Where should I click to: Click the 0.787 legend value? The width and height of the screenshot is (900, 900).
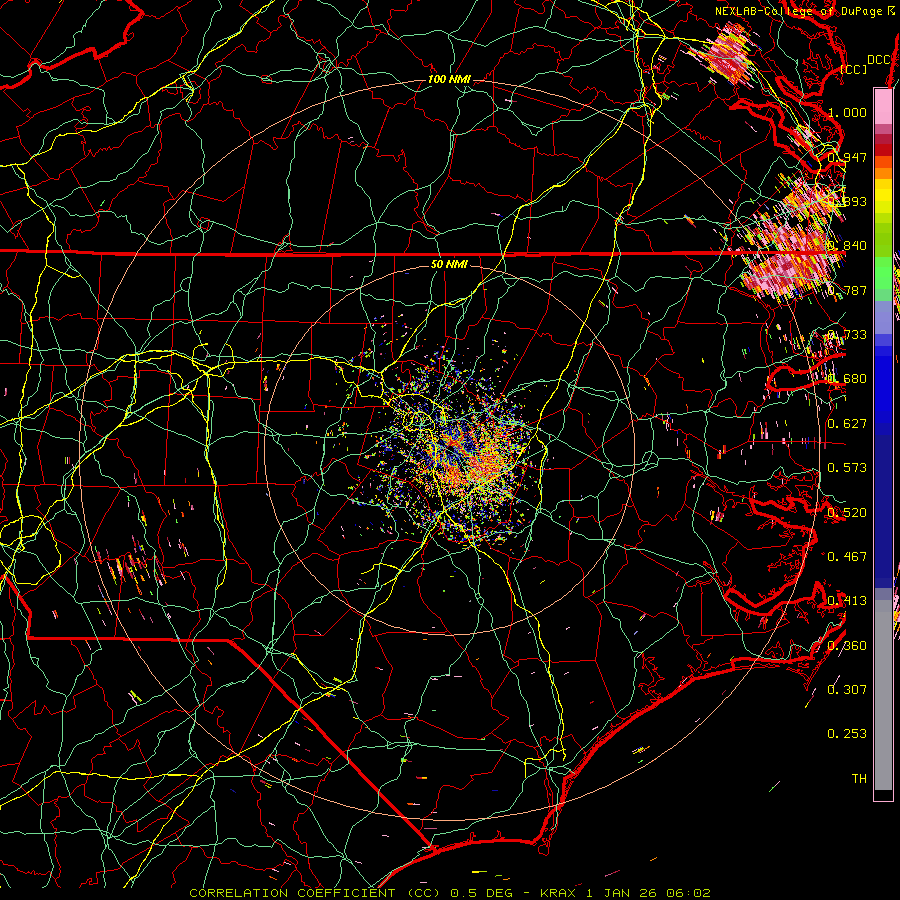click(847, 290)
